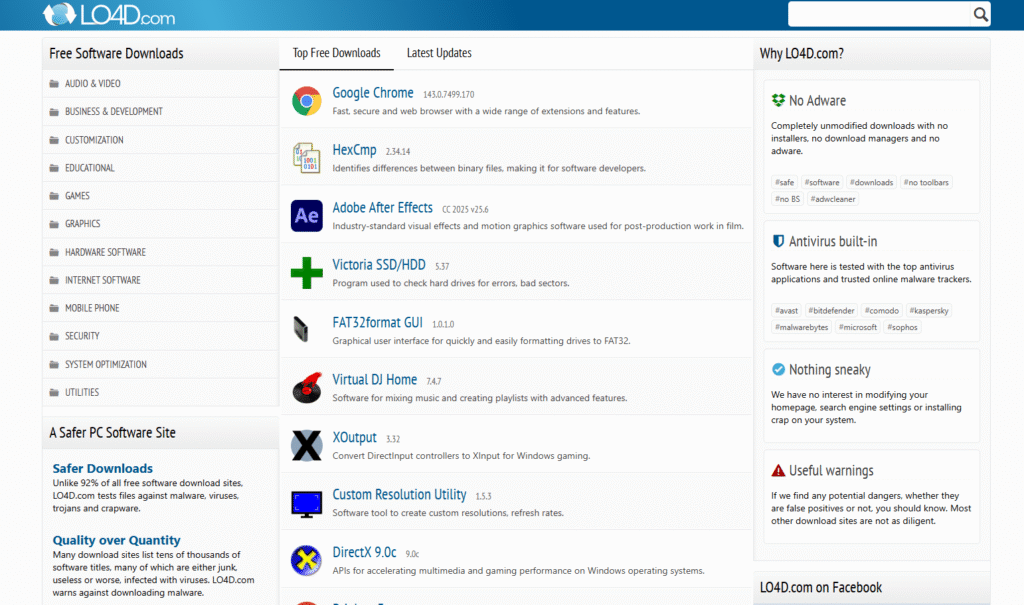The image size is (1024, 605).
Task: Open the Security category folder
Action: (82, 336)
